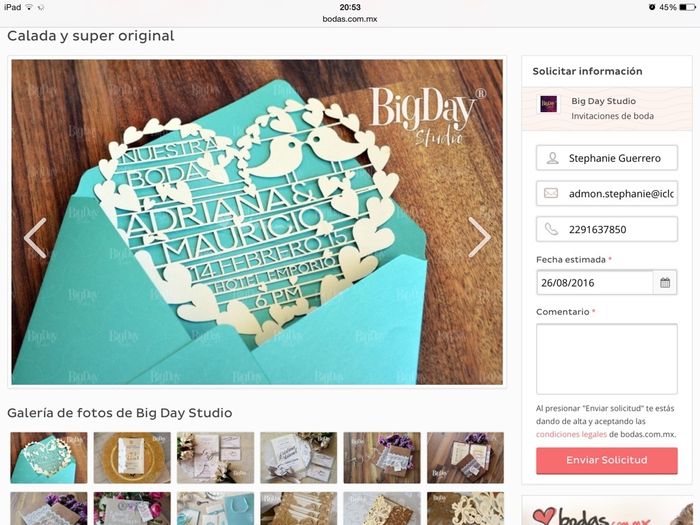Edit the Stephanie Guerrero name field
The image size is (700, 525).
[607, 158]
